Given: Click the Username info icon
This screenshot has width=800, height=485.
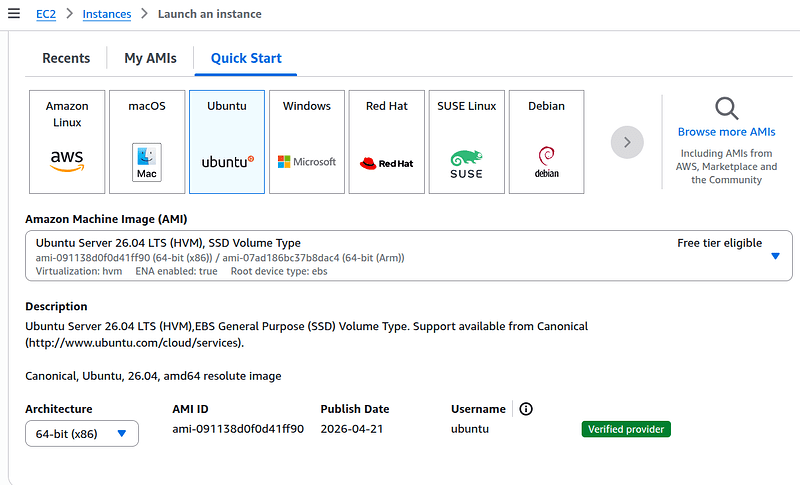Looking at the screenshot, I should [526, 409].
